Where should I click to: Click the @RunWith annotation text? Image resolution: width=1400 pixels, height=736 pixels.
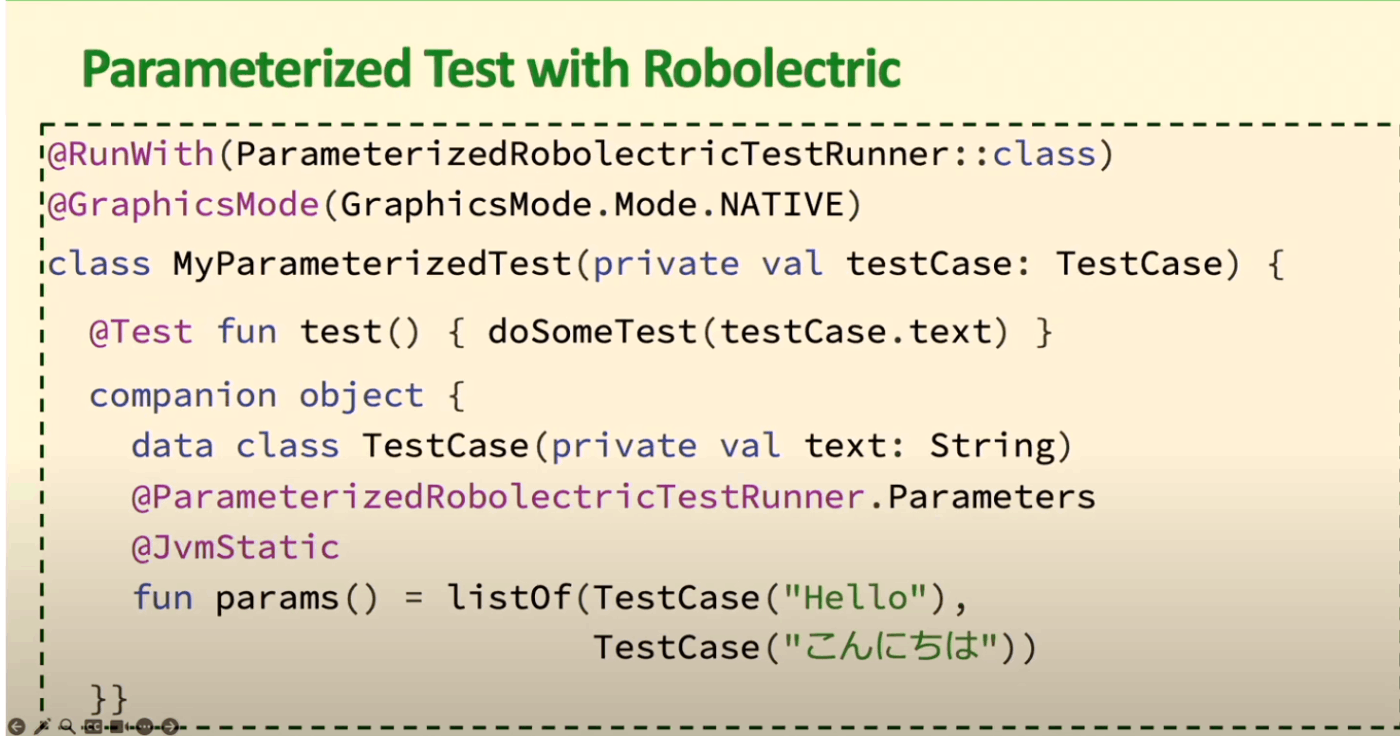point(130,155)
